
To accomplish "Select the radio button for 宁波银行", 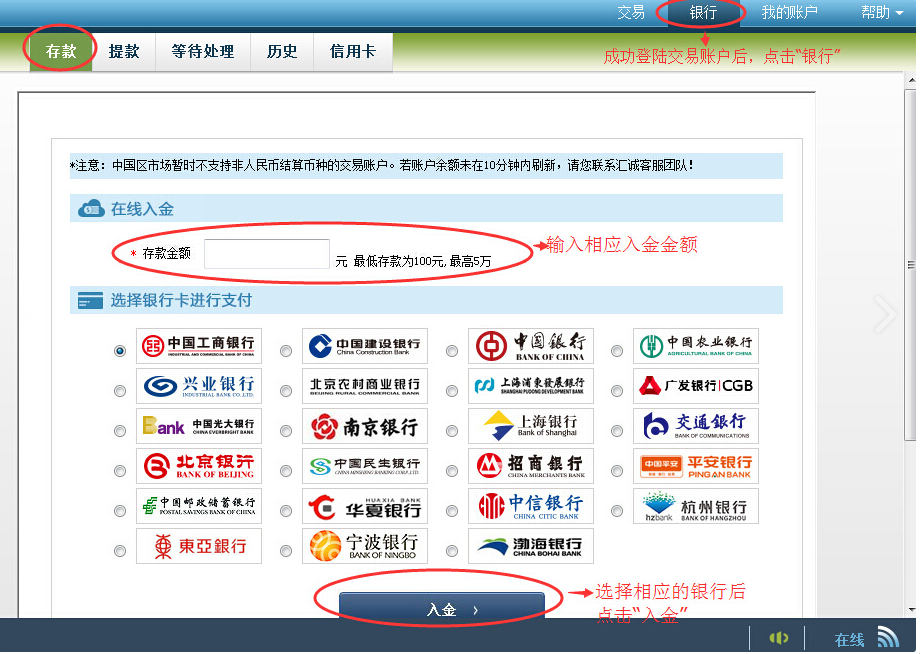I will [x=286, y=551].
